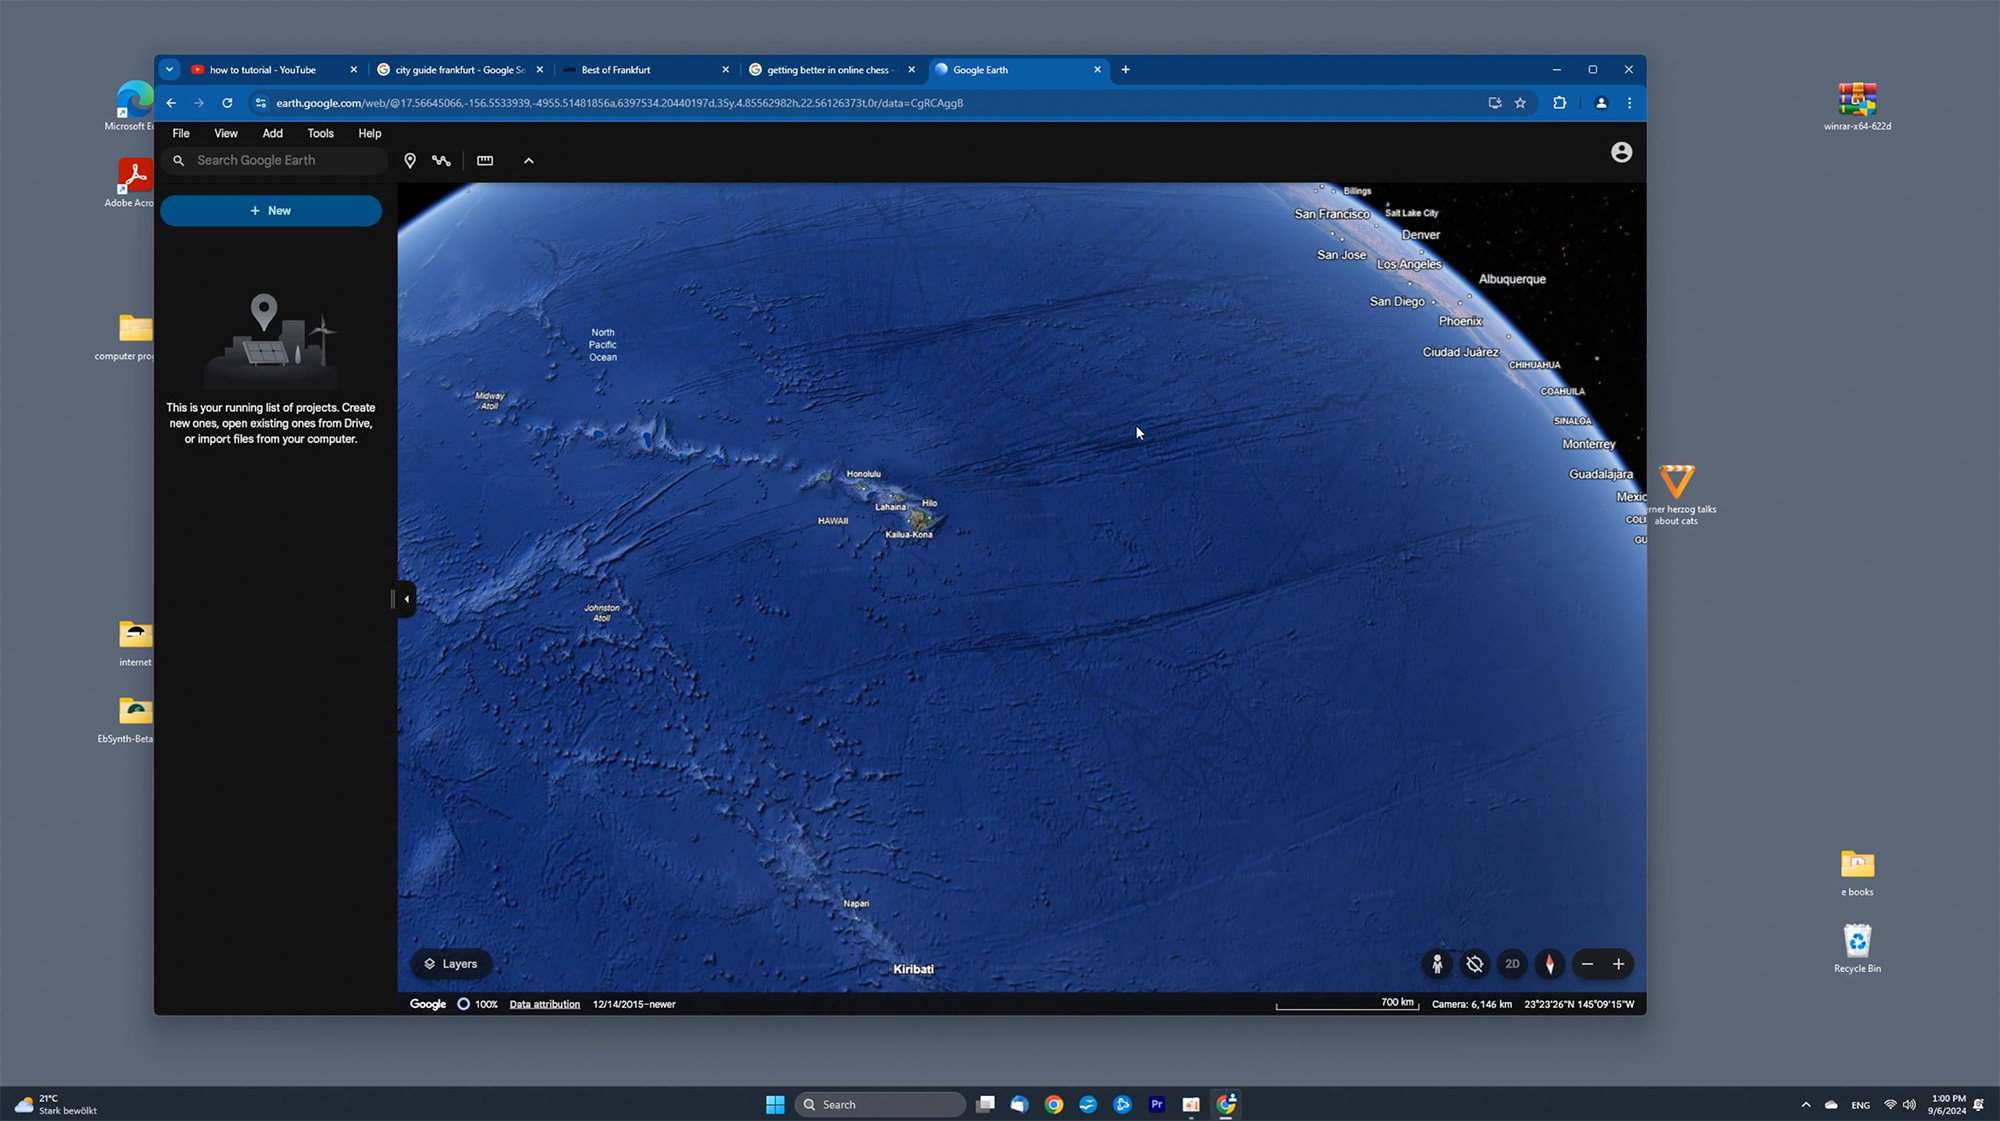Zoom out with the minus button
Viewport: 2000px width, 1121px height.
1587,964
